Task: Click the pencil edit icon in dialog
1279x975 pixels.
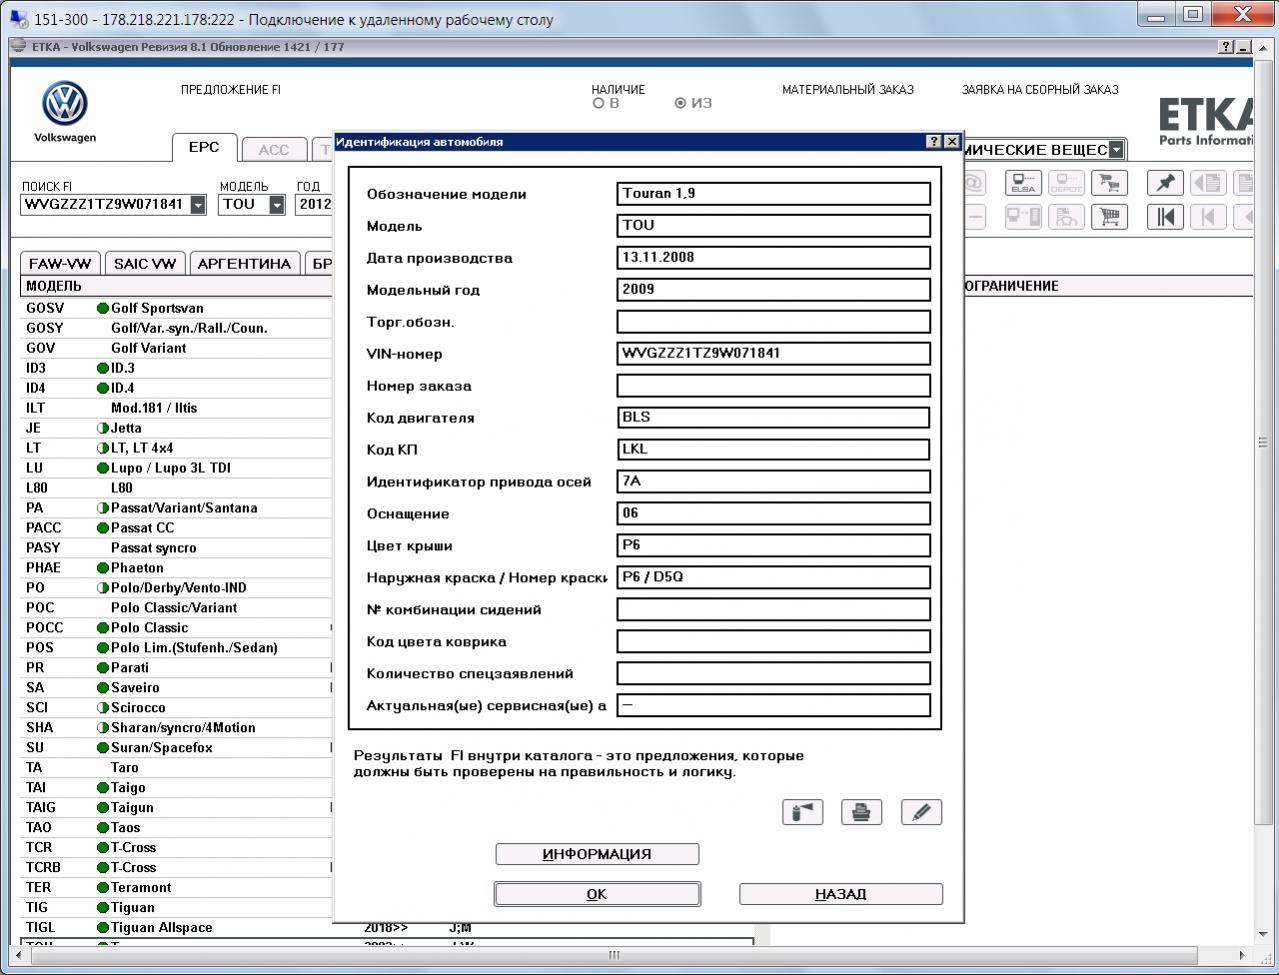Action: click(921, 812)
